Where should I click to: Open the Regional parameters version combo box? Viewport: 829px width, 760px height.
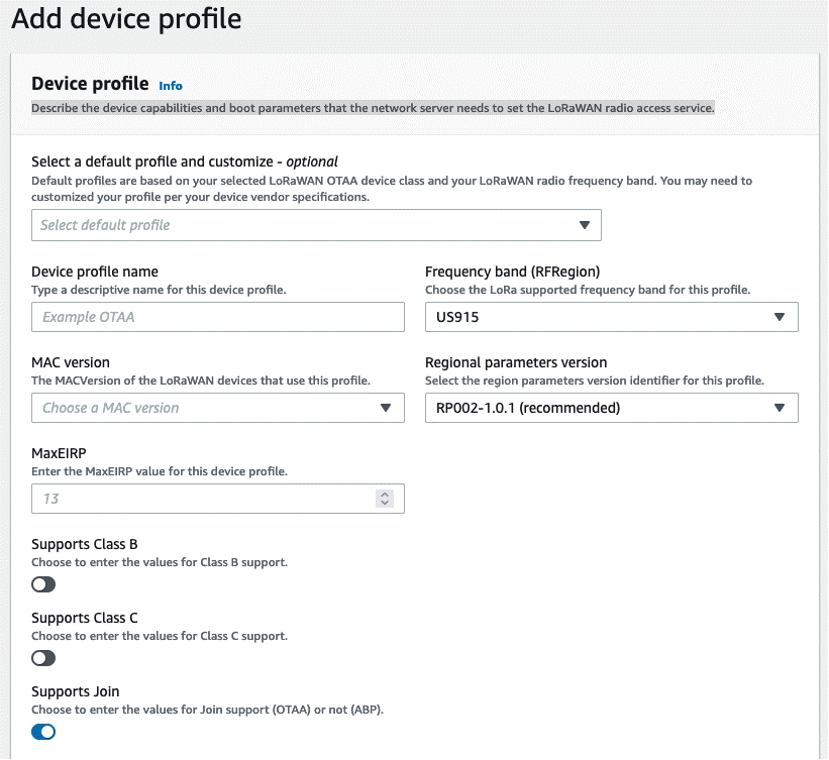click(x=612, y=408)
